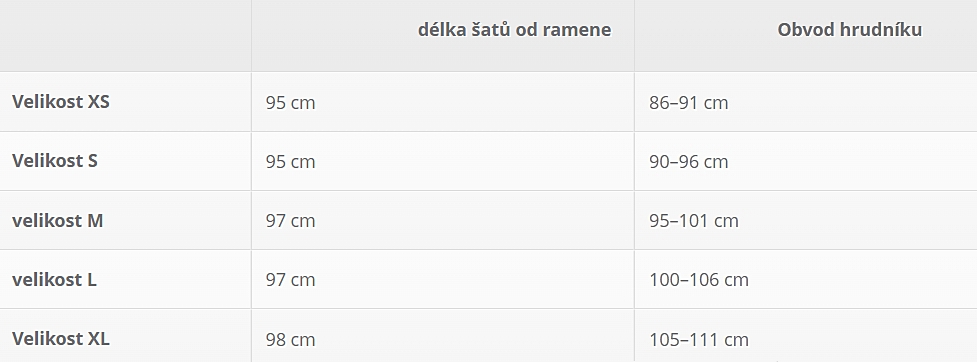
Task: Click the chest value 86–91 cm
Action: click(x=689, y=103)
